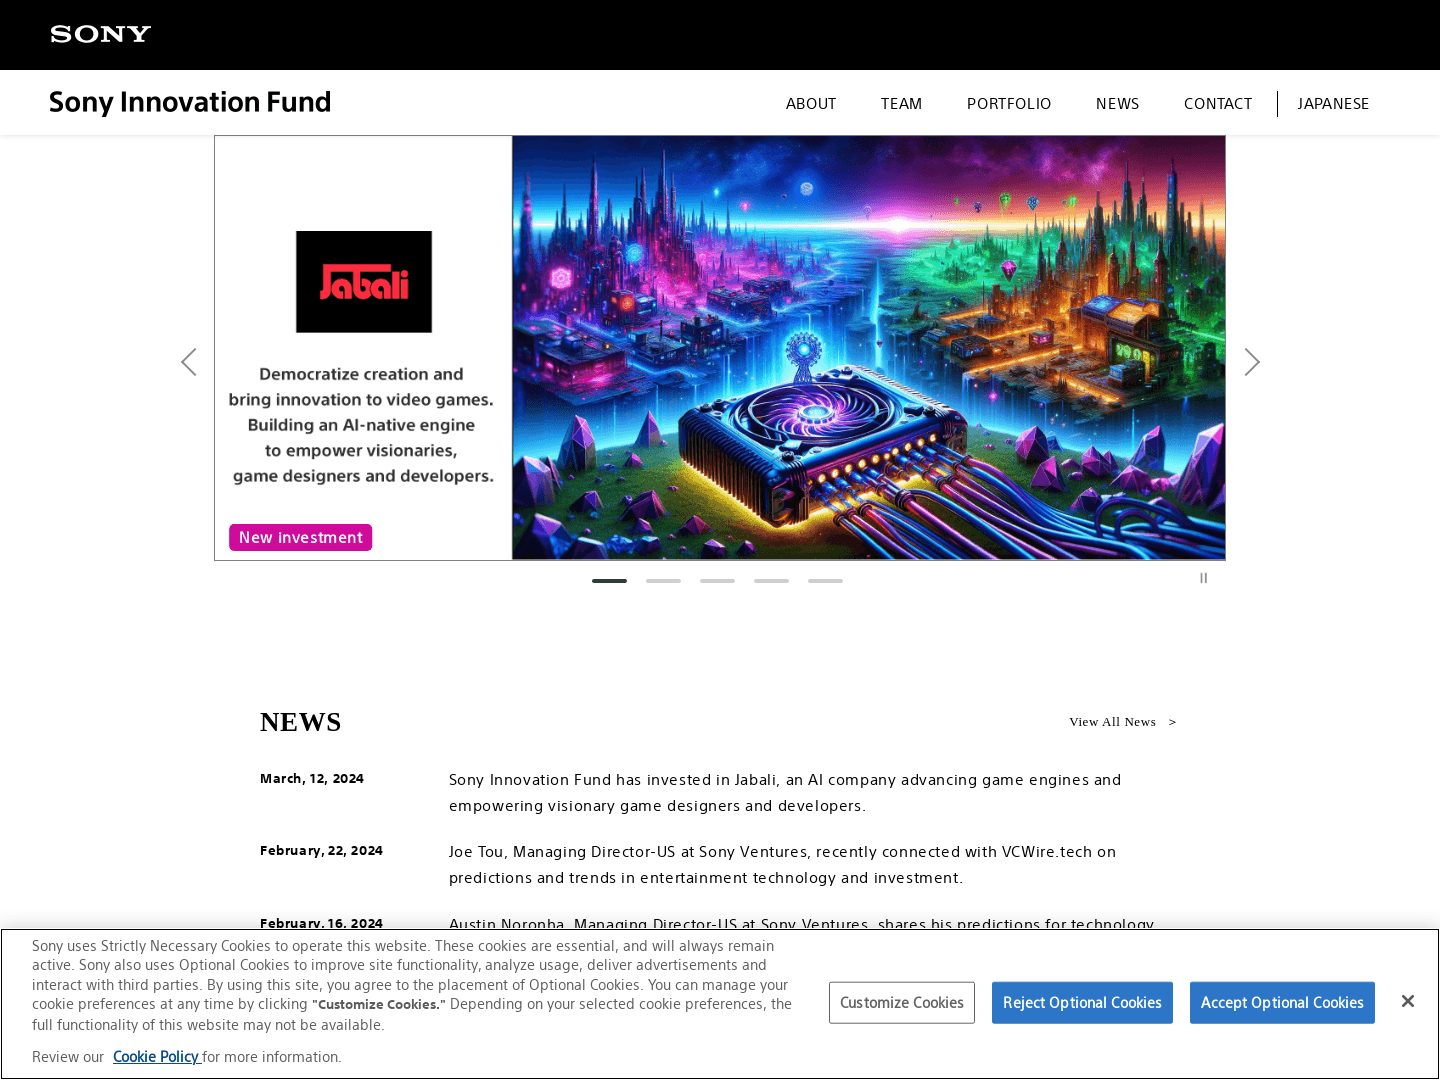
Task: Open the Cookie Policy link
Action: 156,1056
